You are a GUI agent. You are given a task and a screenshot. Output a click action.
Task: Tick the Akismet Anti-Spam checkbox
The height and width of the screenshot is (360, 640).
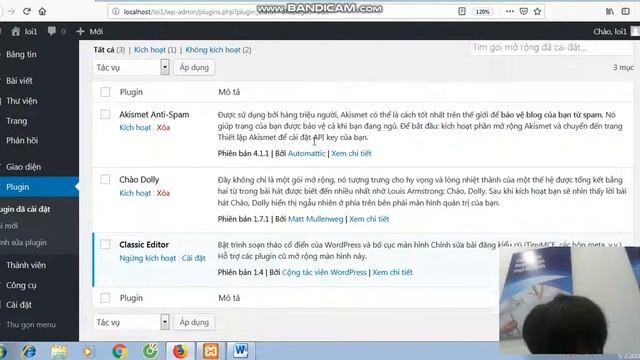[x=105, y=114]
